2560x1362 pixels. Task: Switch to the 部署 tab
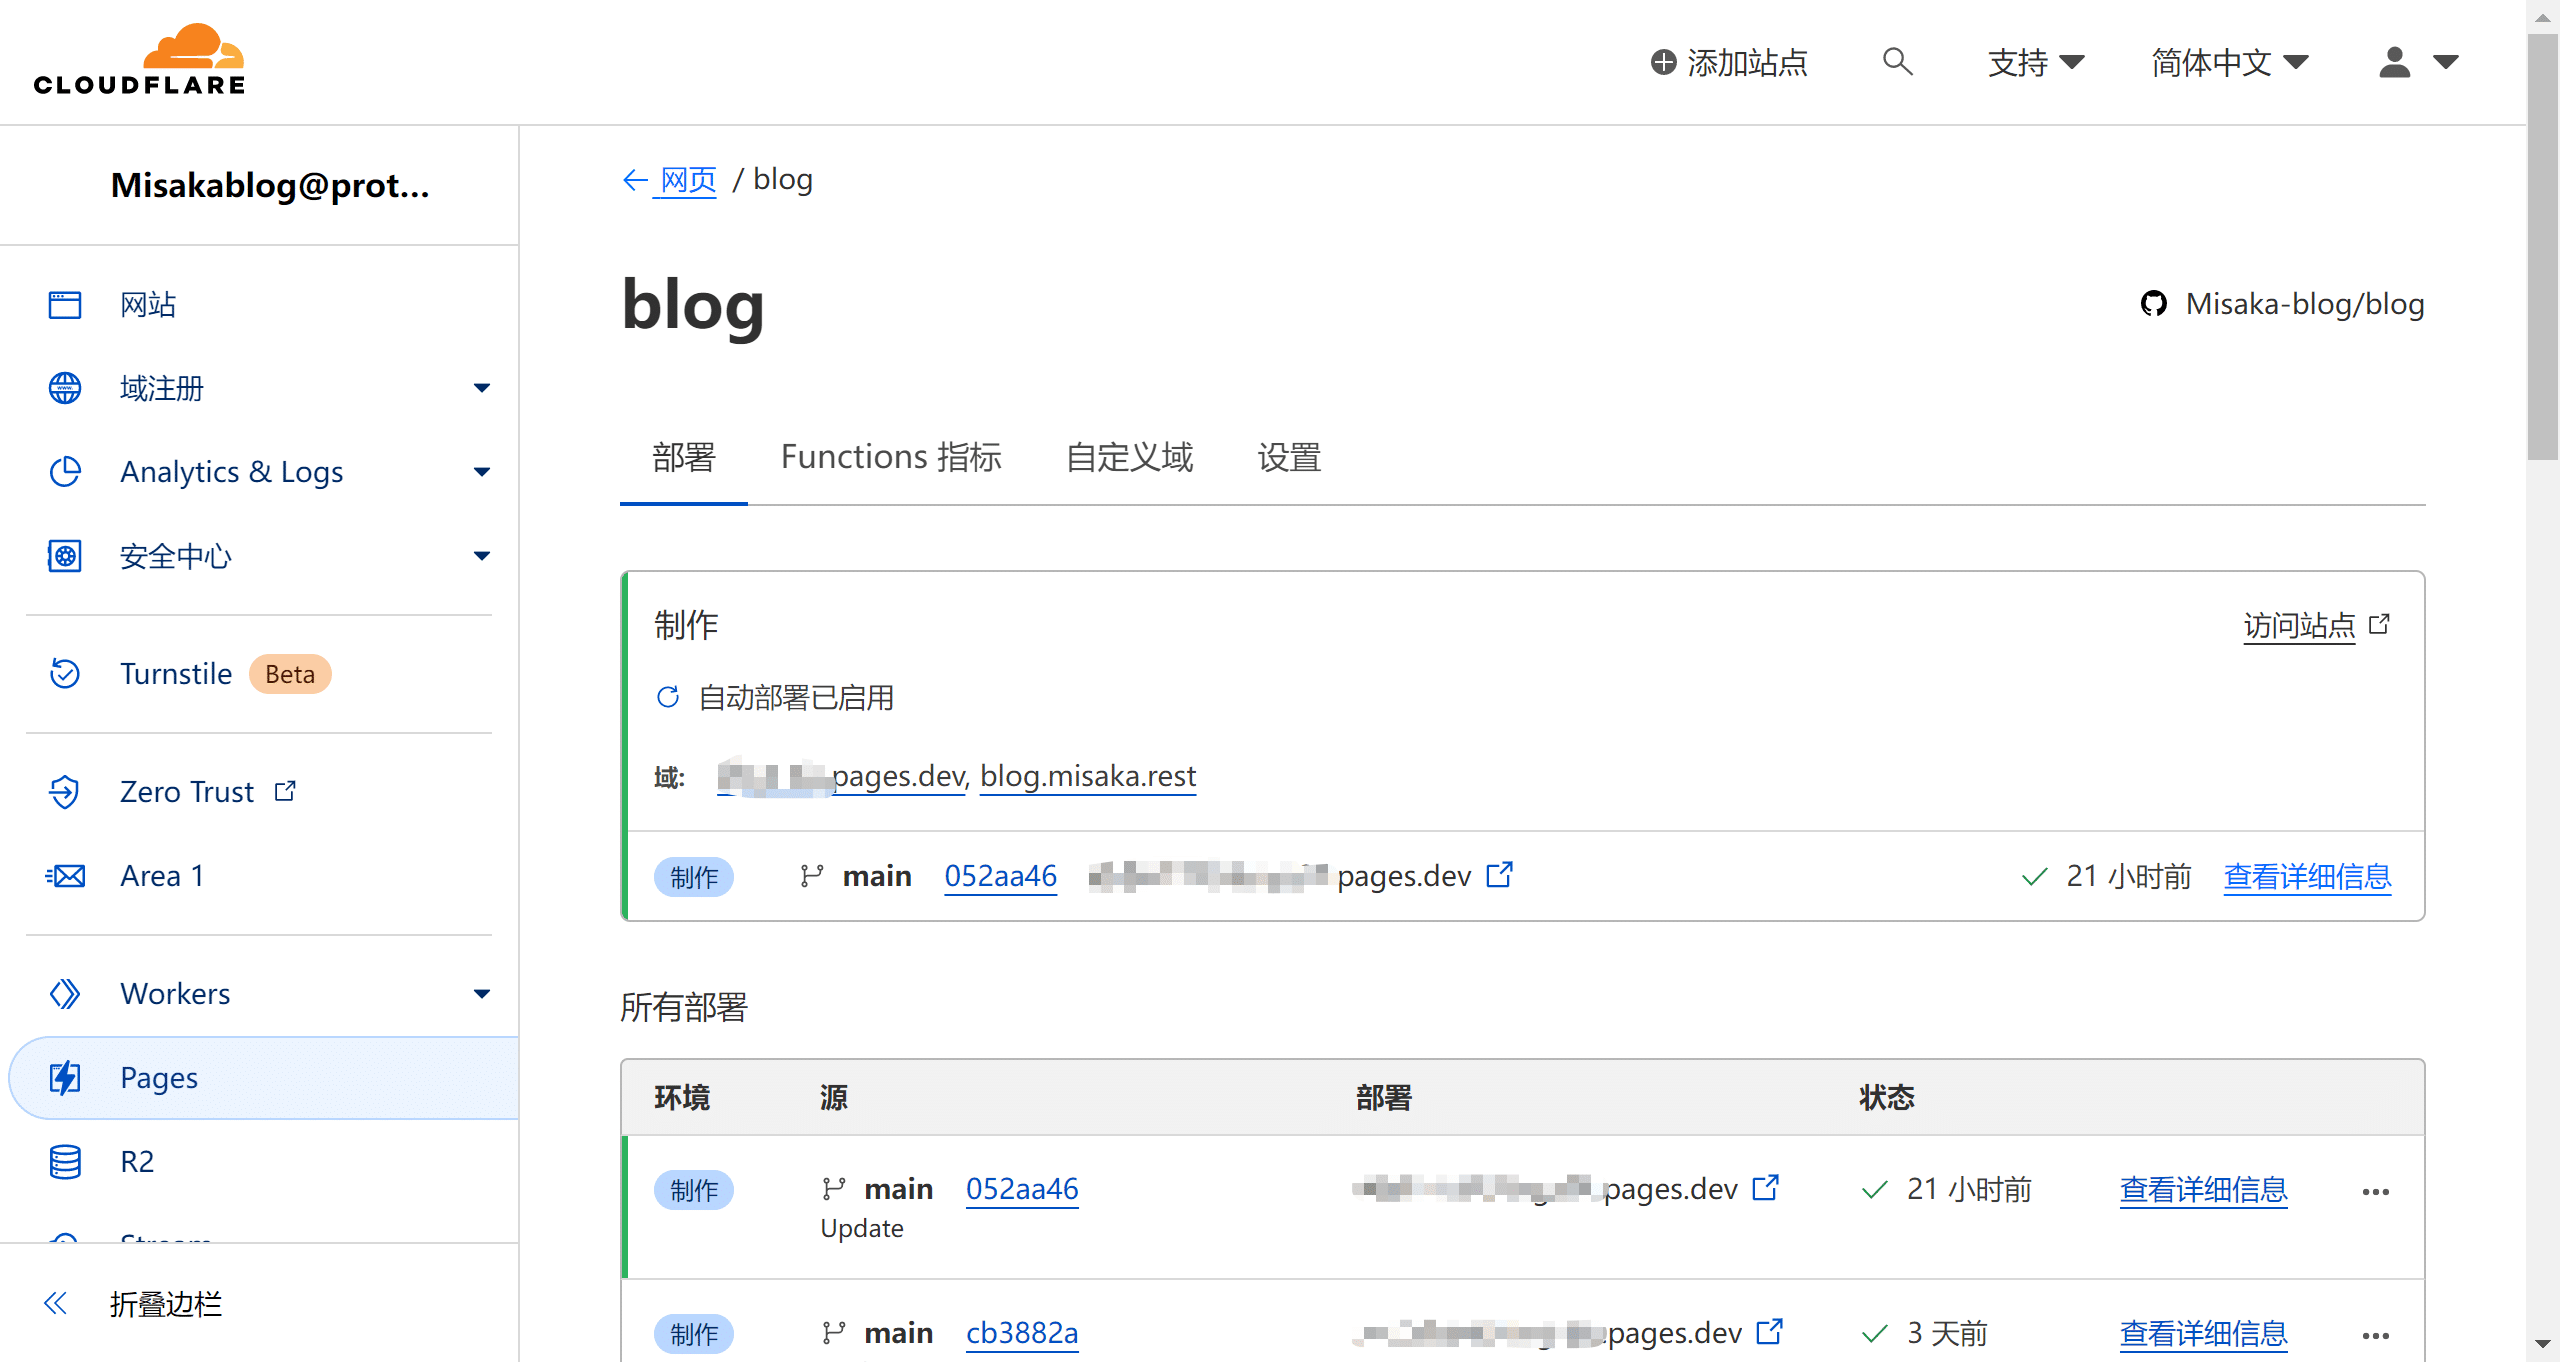point(684,457)
